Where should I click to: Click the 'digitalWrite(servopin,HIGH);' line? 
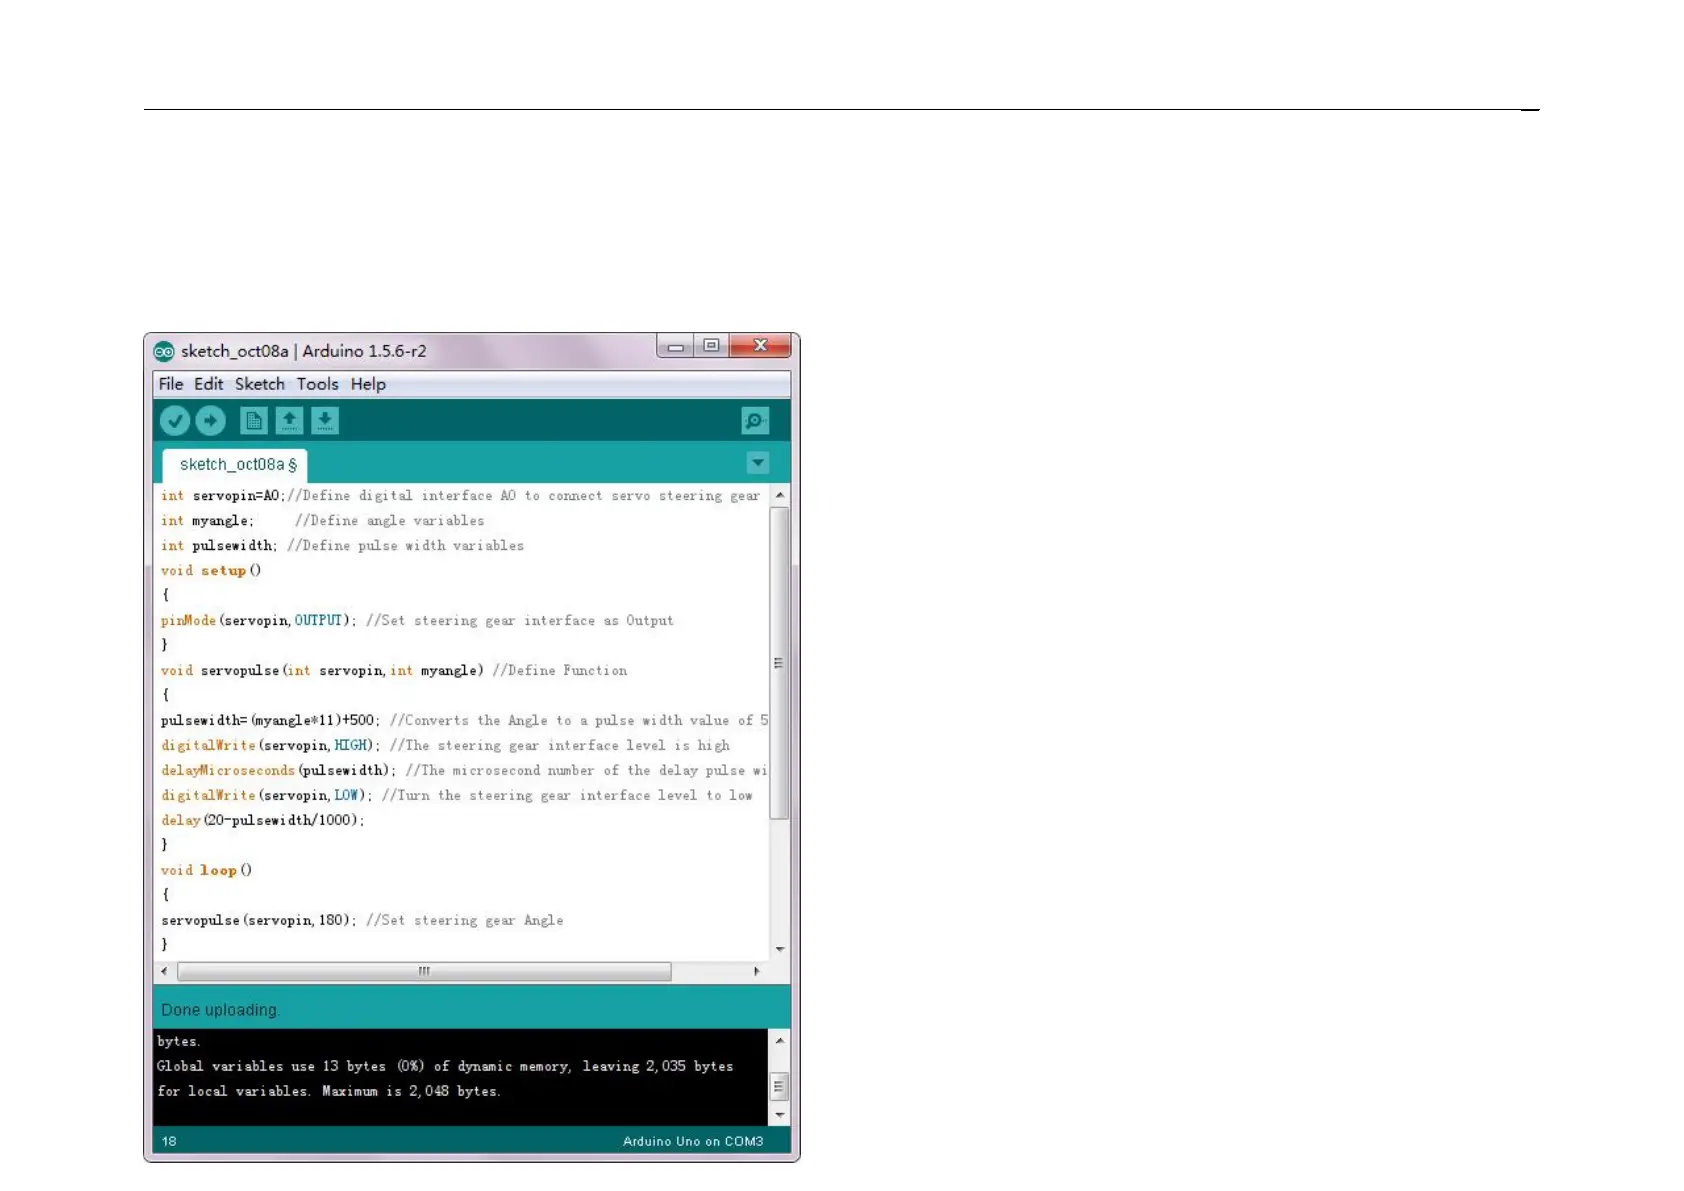click(445, 746)
